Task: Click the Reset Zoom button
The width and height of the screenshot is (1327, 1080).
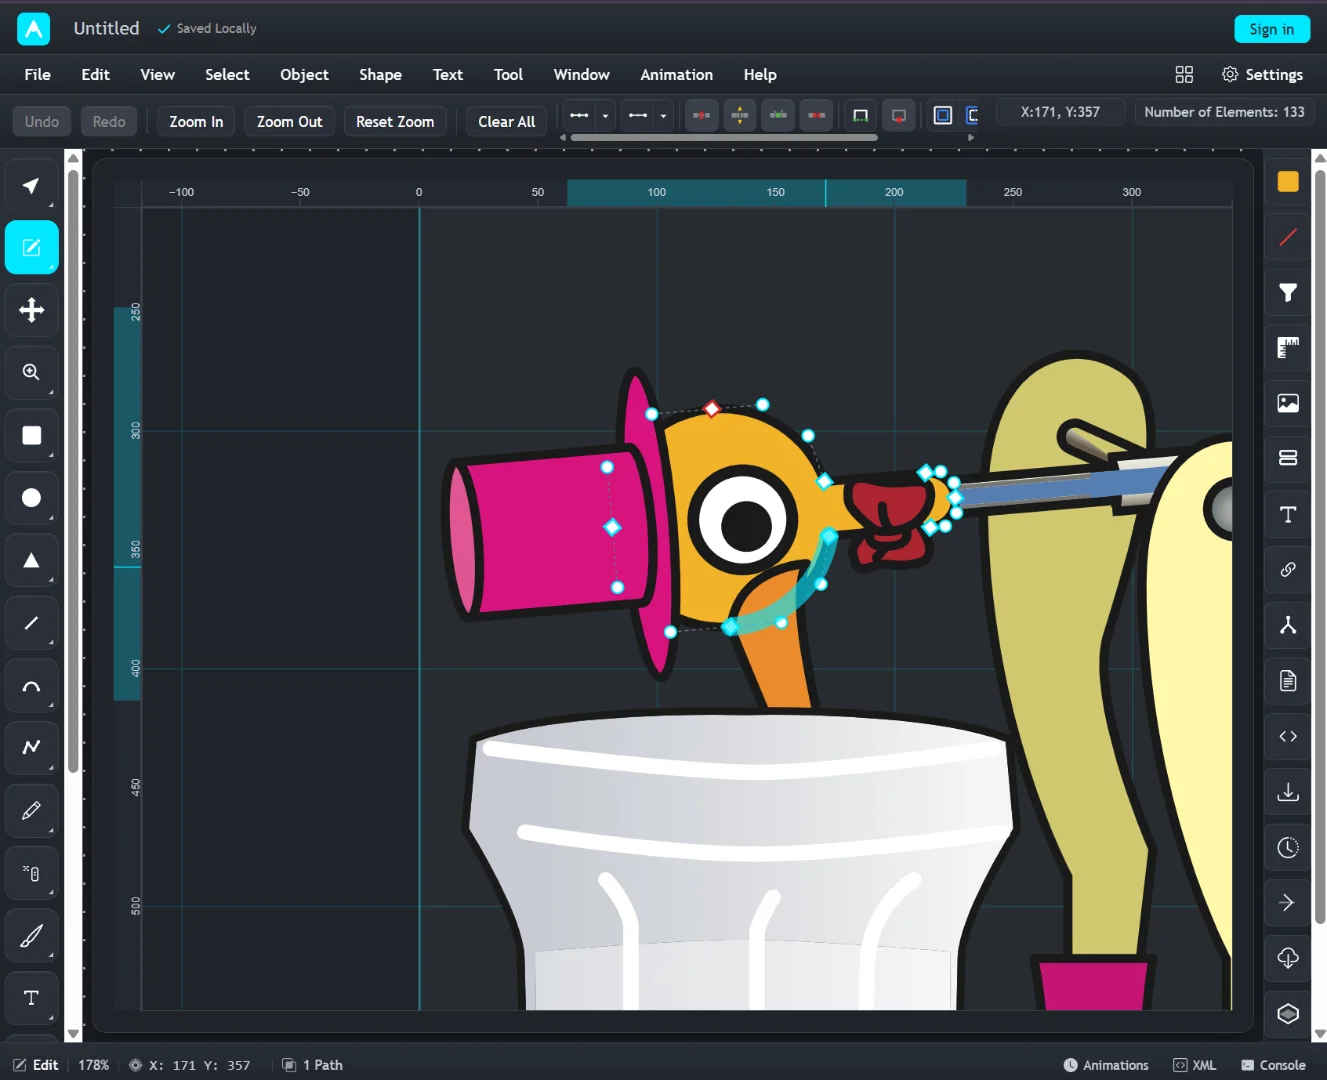Action: click(395, 121)
